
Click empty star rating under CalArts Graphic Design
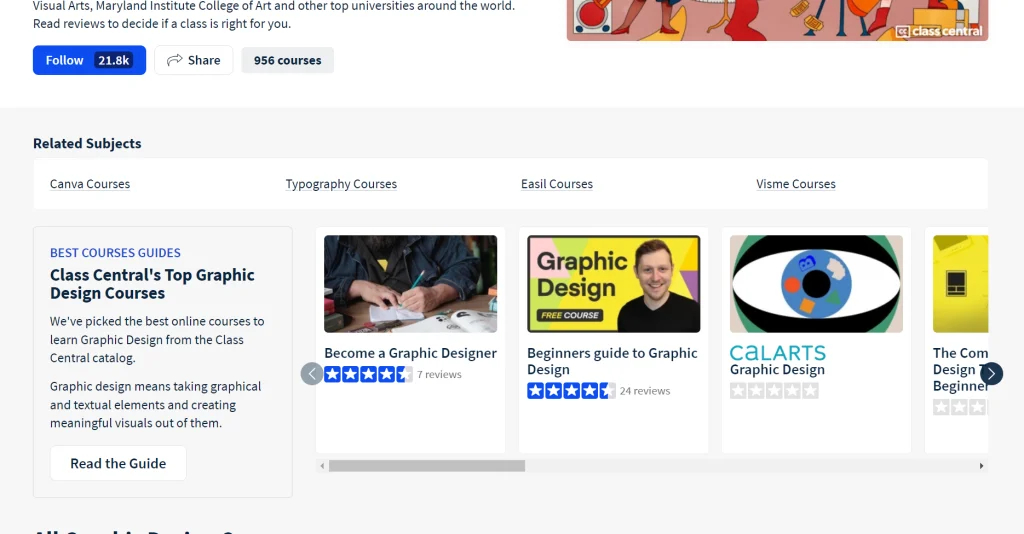pyautogui.click(x=774, y=391)
